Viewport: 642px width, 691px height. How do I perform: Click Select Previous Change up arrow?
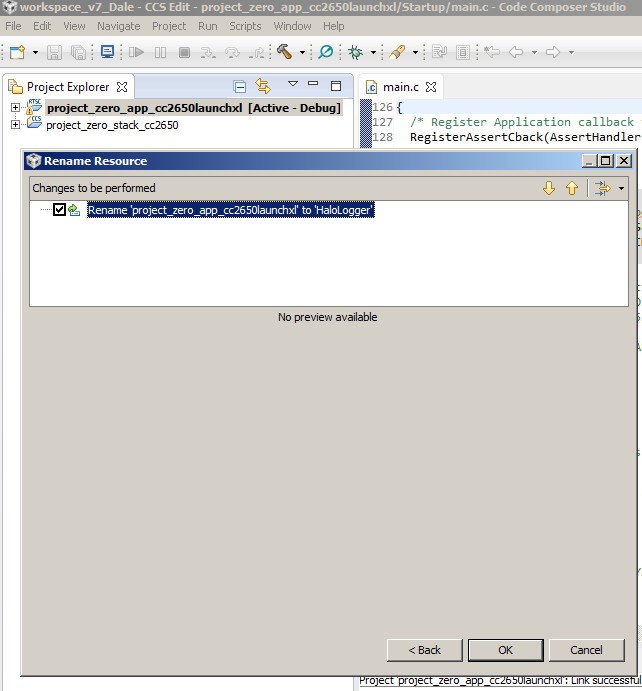[x=572, y=188]
